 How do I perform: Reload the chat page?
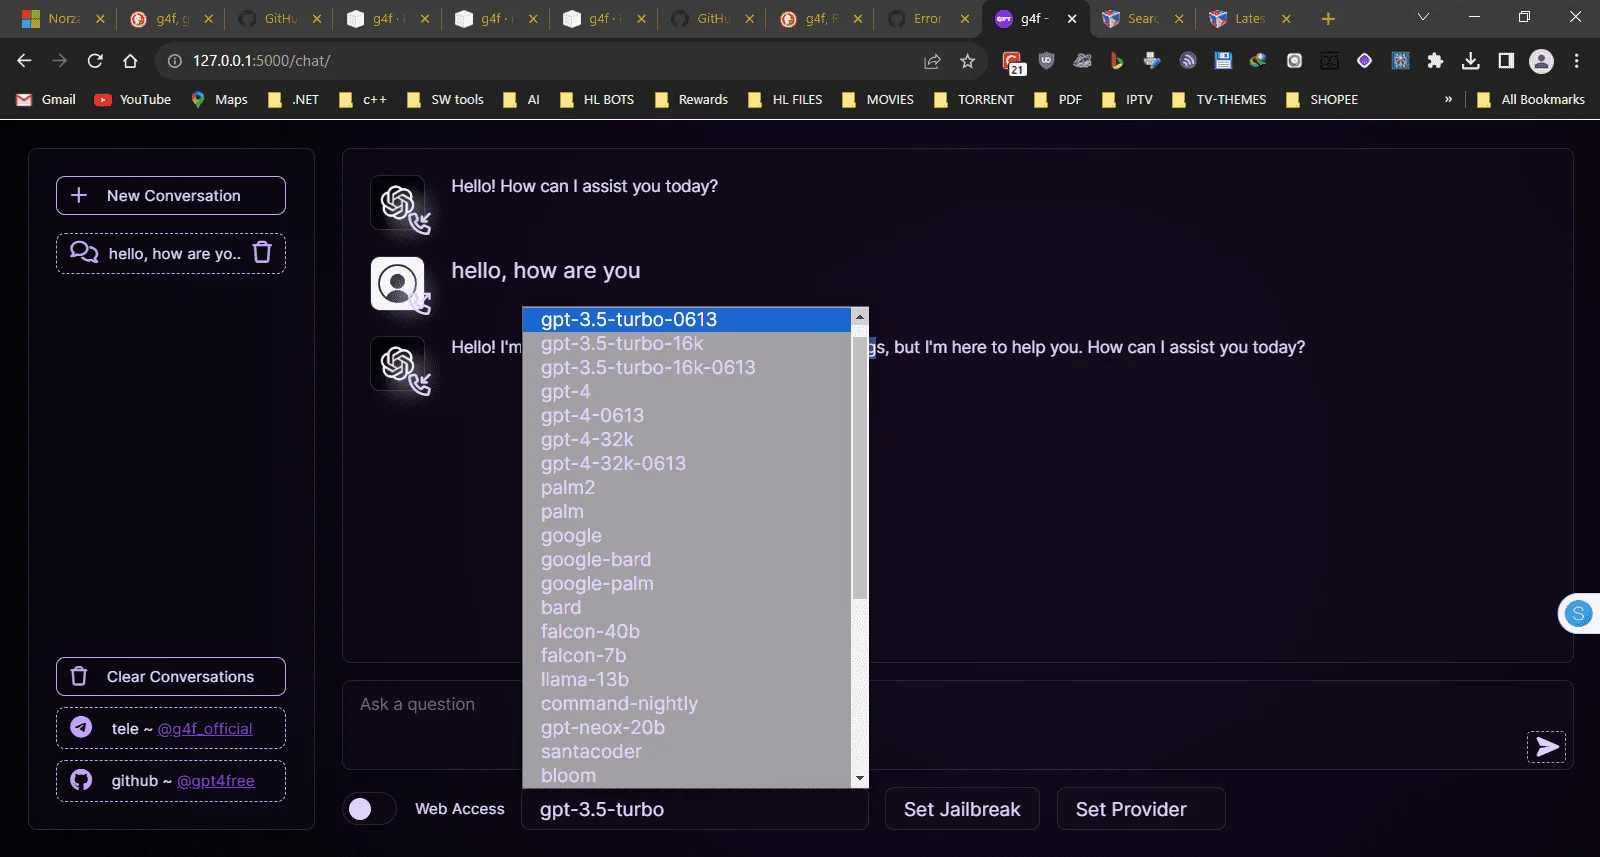[95, 61]
